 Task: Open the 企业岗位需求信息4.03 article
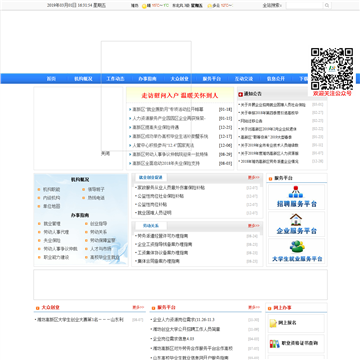click(174, 339)
